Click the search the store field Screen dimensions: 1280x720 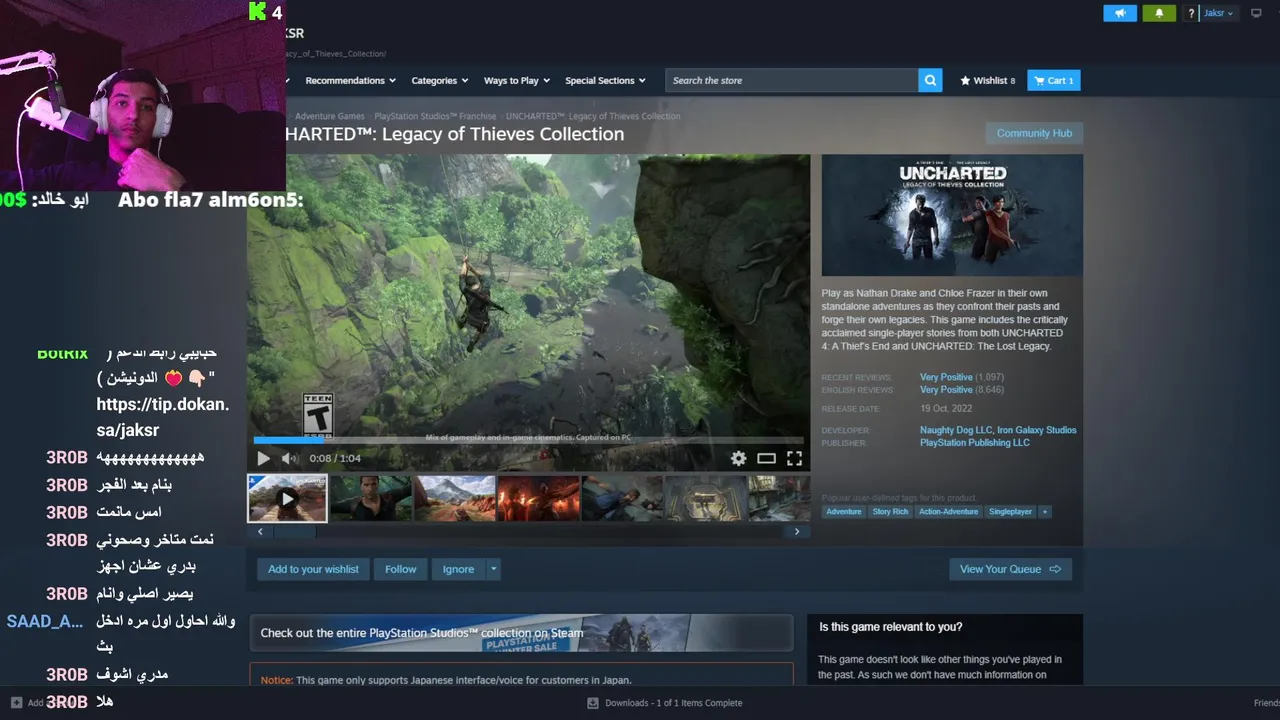point(792,80)
